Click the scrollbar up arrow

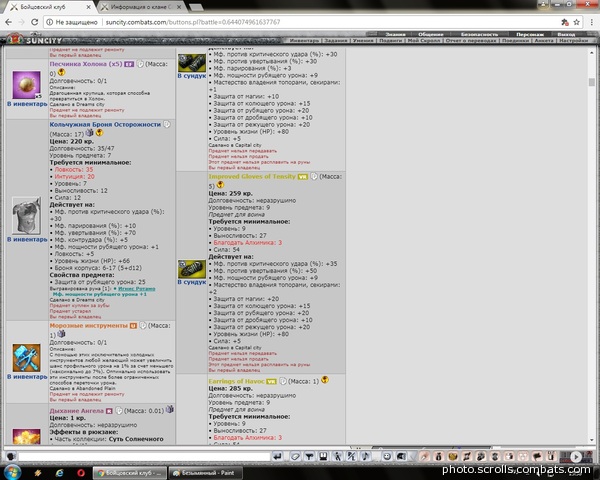point(592,52)
